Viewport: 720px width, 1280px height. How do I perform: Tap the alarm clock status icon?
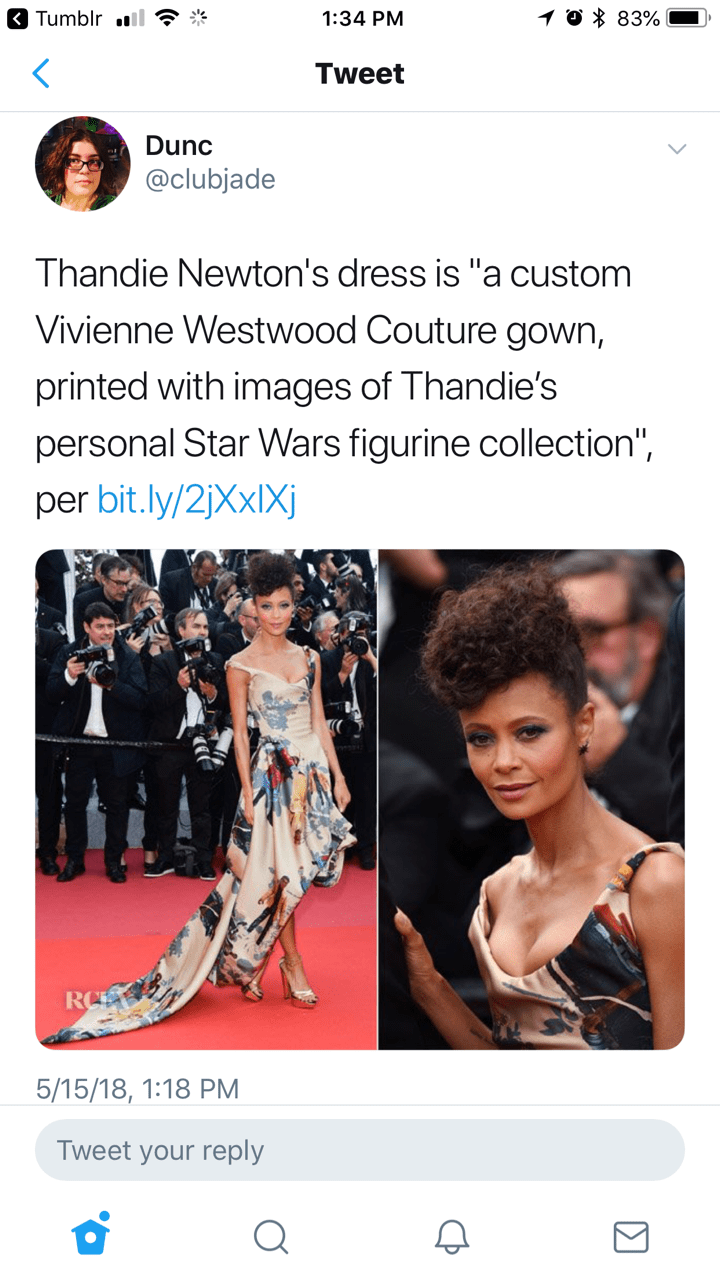coord(574,18)
